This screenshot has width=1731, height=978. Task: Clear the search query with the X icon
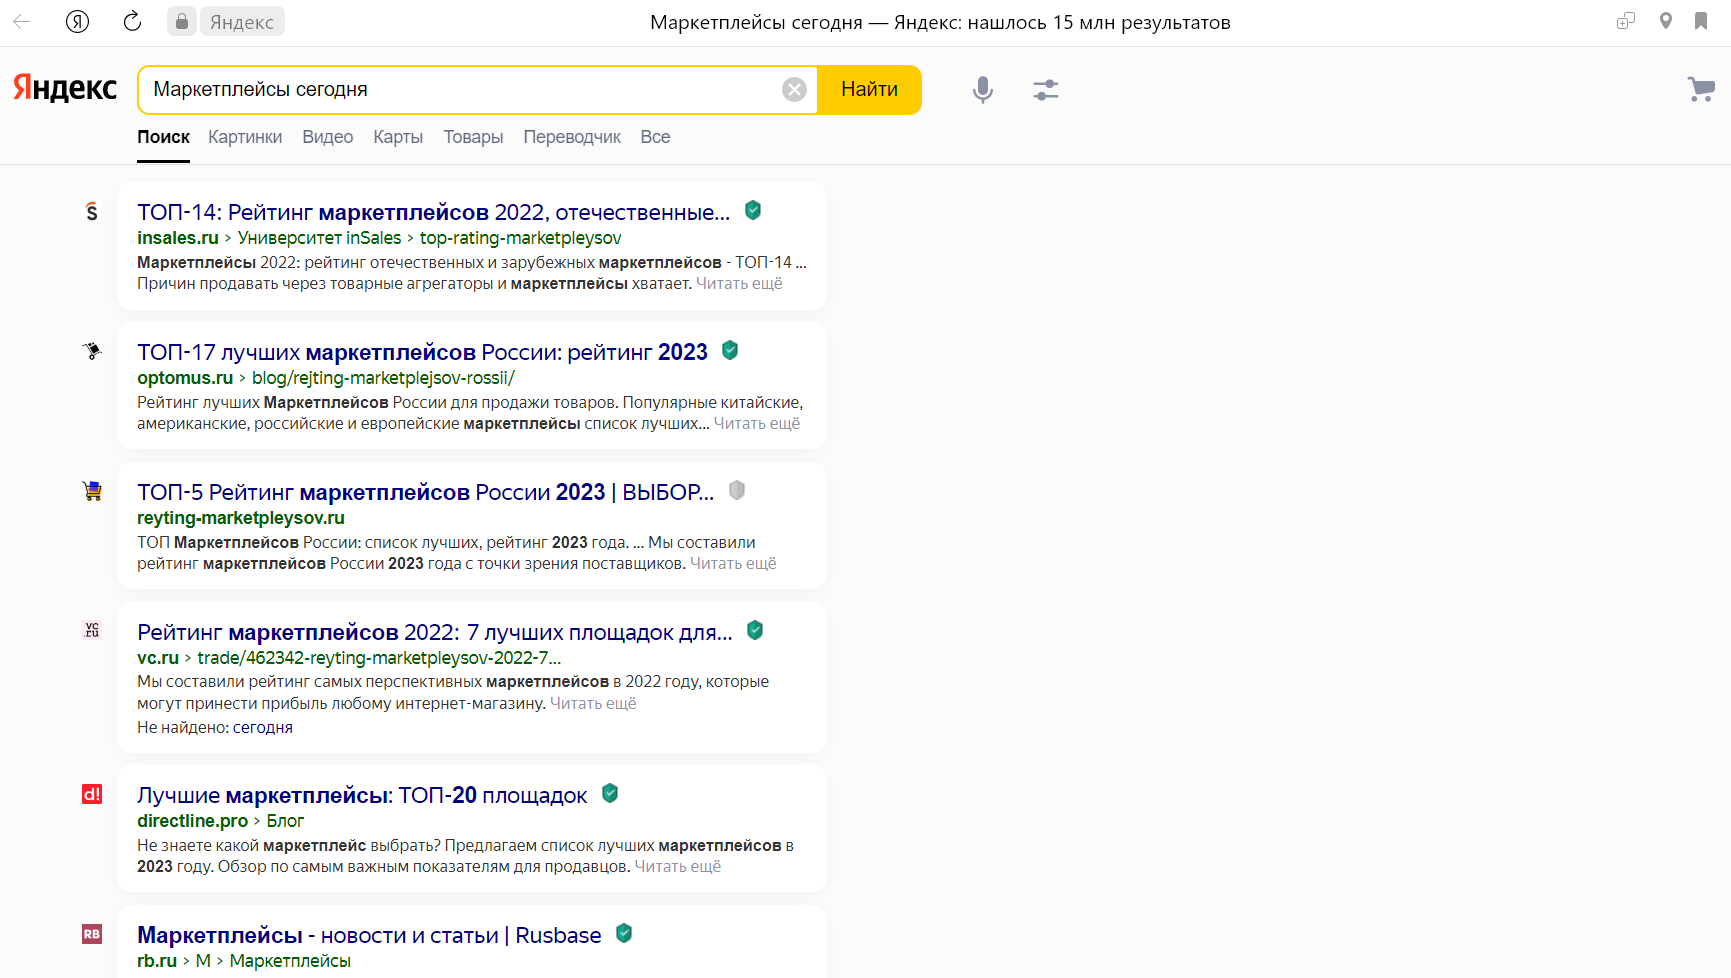[794, 90]
